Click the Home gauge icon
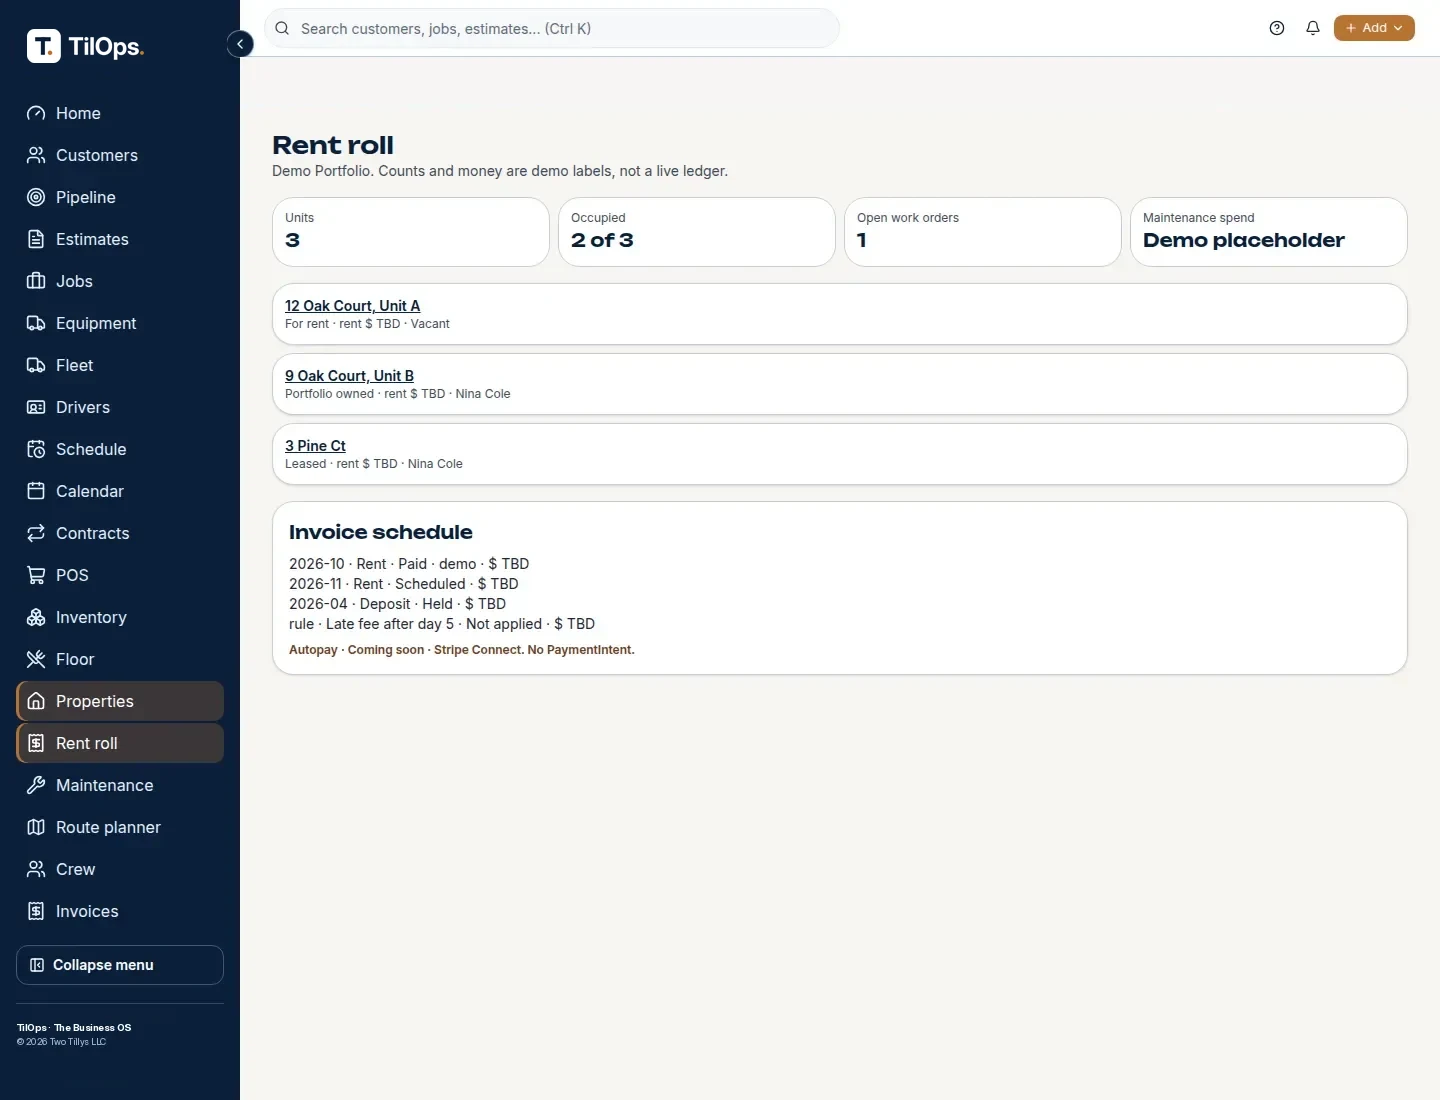 click(36, 113)
